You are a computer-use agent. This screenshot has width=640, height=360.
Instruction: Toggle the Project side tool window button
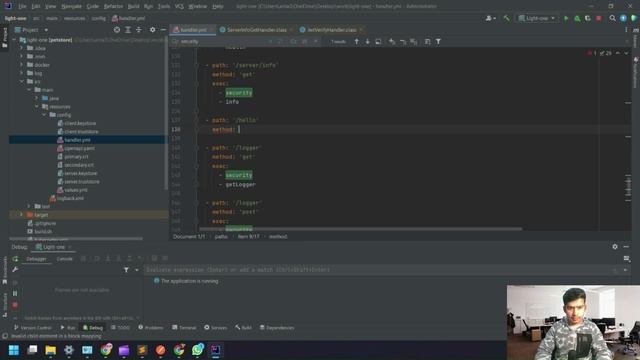coord(4,37)
